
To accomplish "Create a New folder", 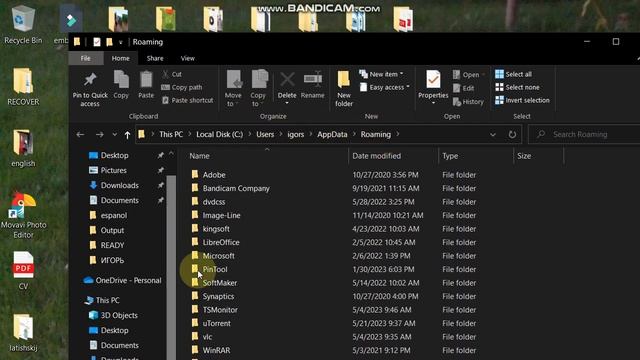I will point(344,88).
